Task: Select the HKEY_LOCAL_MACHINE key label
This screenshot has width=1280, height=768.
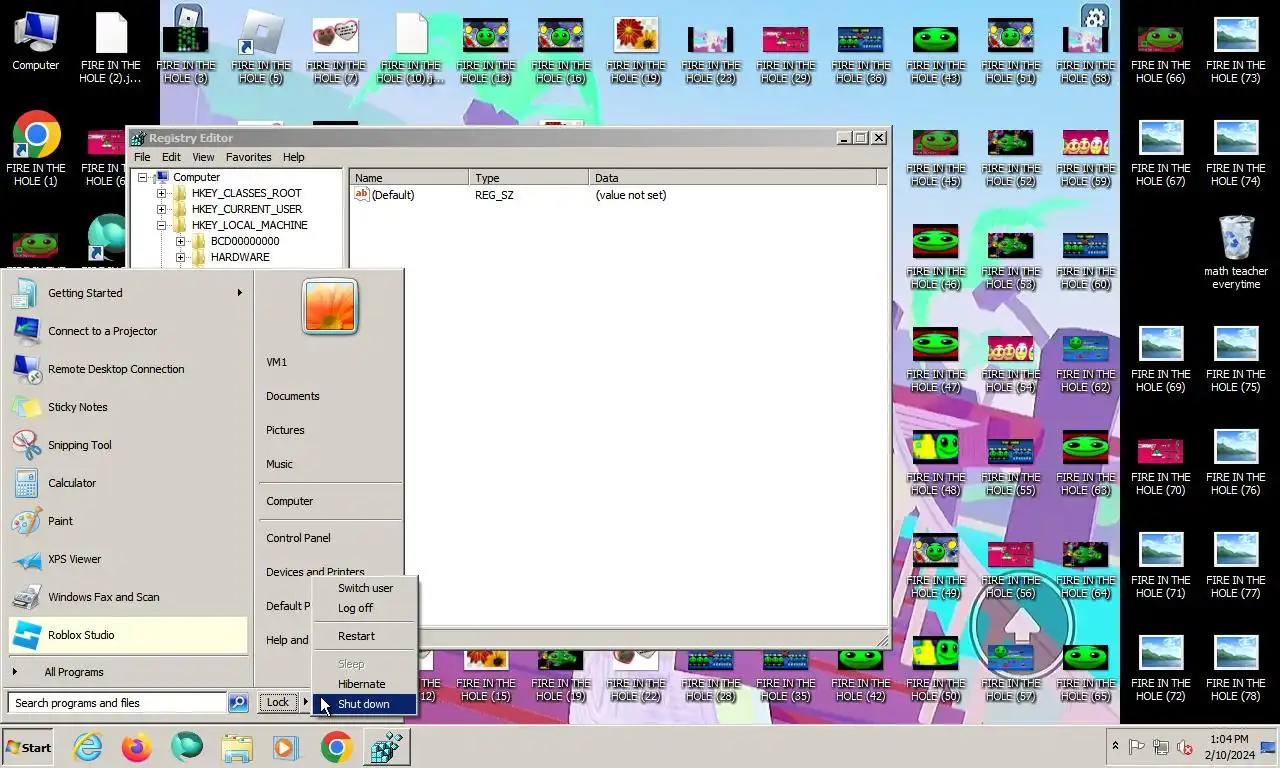Action: (249, 225)
